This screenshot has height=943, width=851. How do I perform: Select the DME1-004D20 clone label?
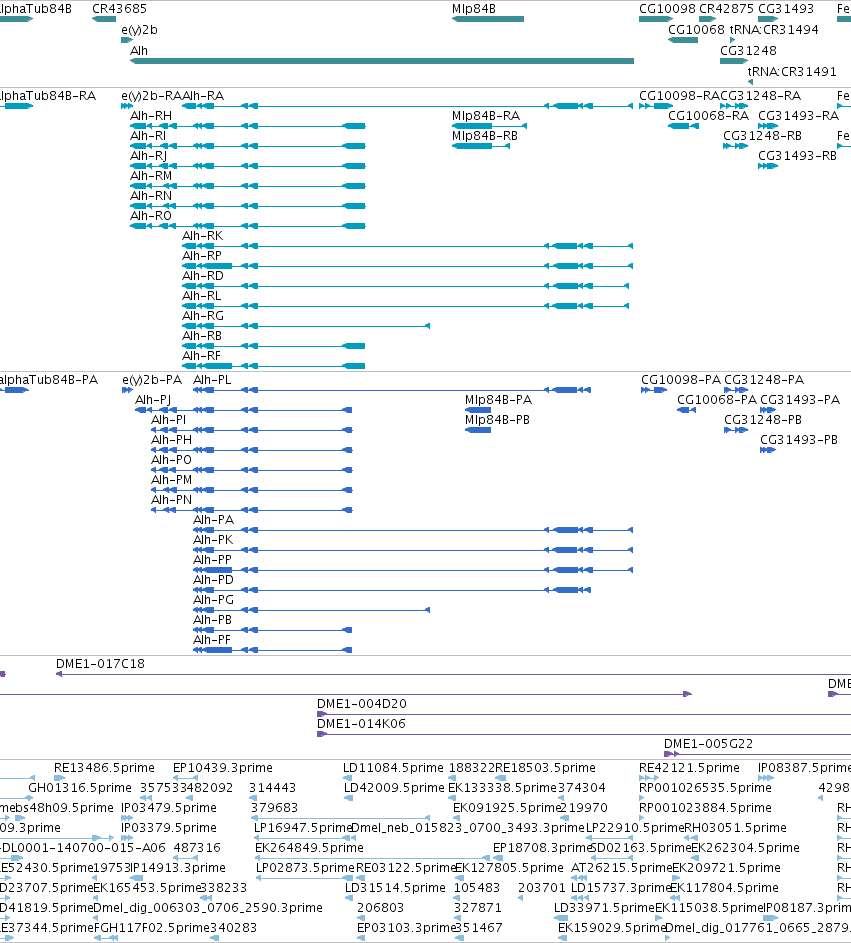pos(361,704)
